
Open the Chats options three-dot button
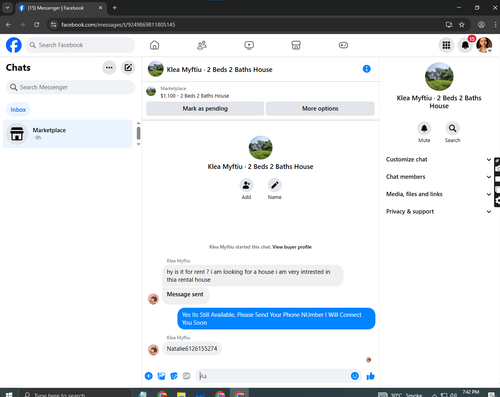[x=109, y=68]
